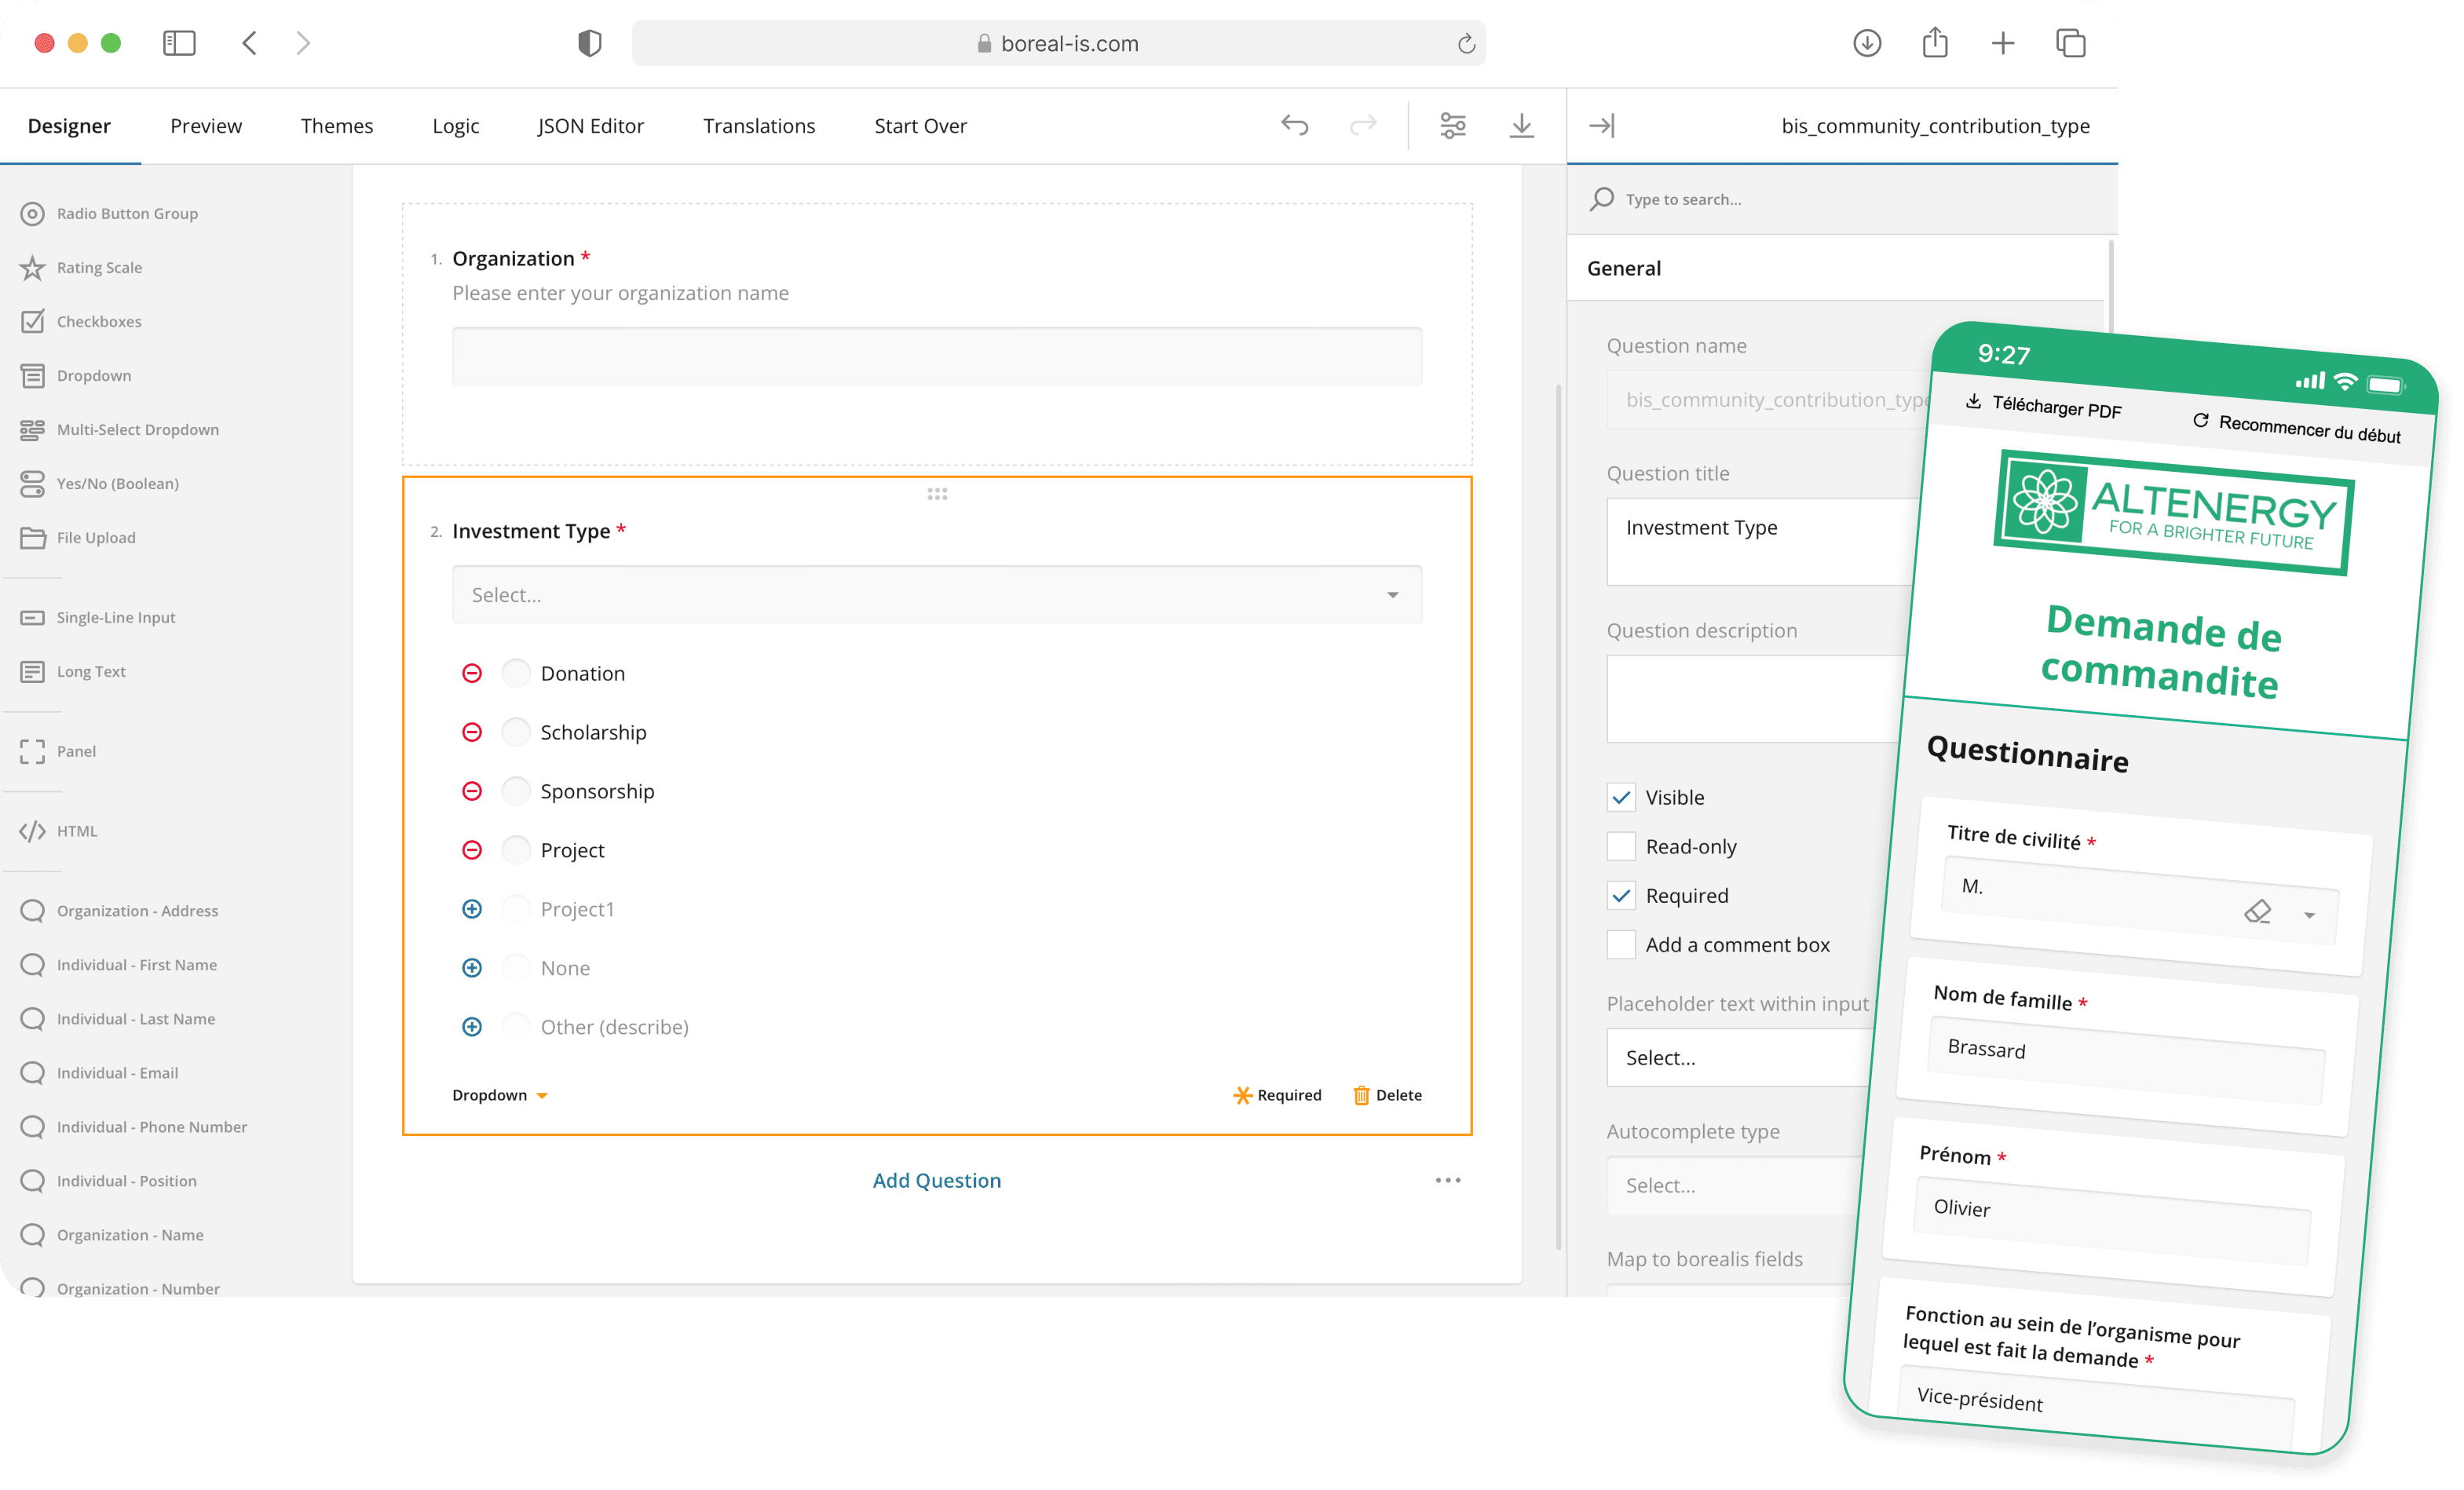Remove the Donation choice with minus icon

[472, 673]
